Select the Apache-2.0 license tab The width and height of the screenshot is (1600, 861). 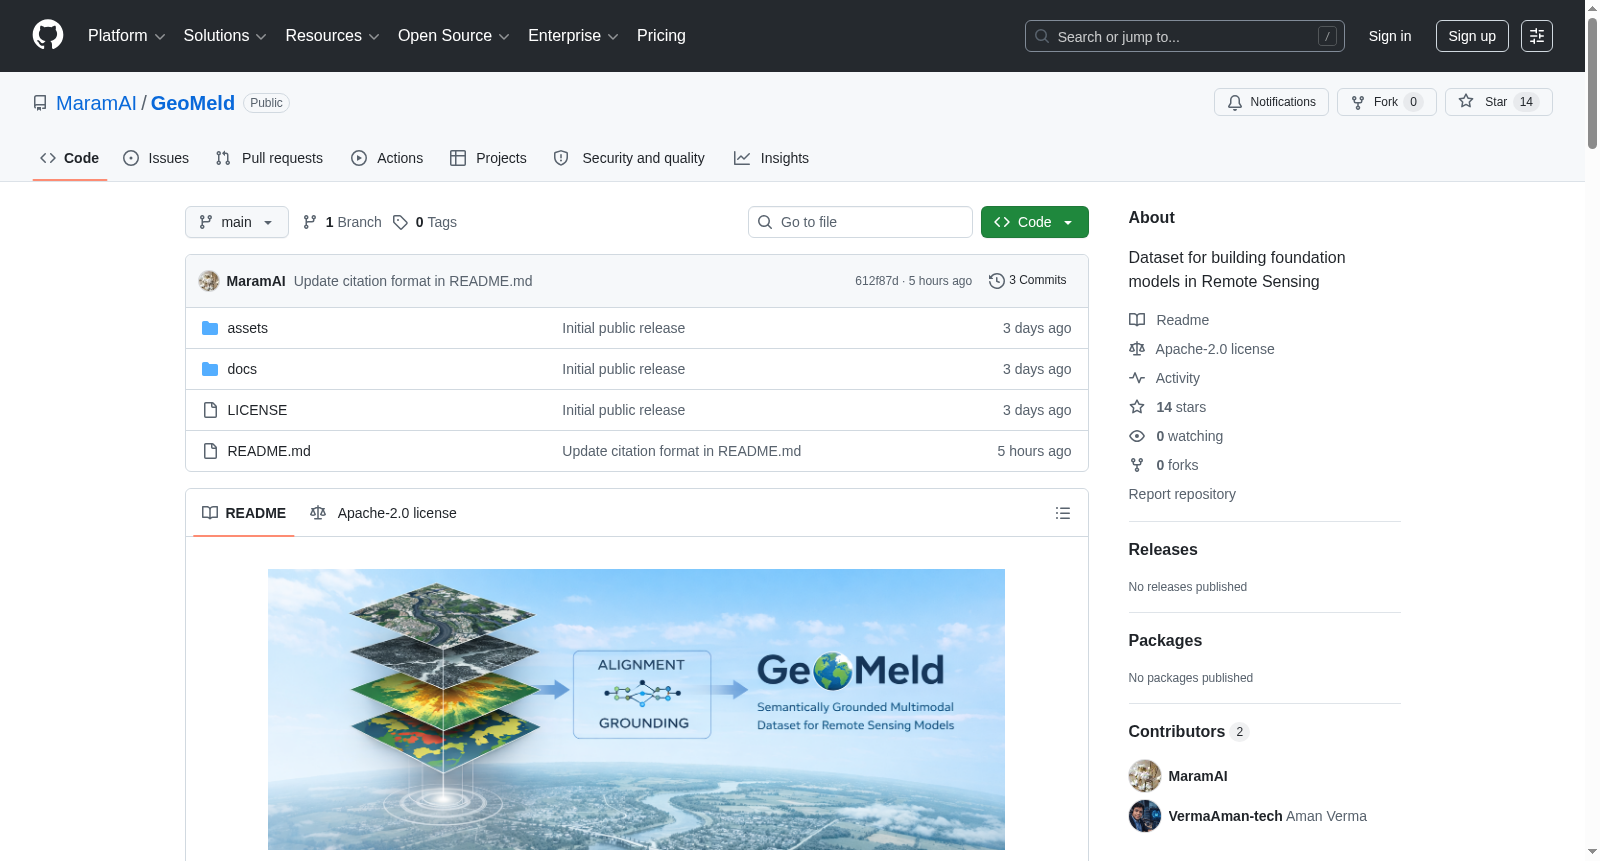[383, 513]
